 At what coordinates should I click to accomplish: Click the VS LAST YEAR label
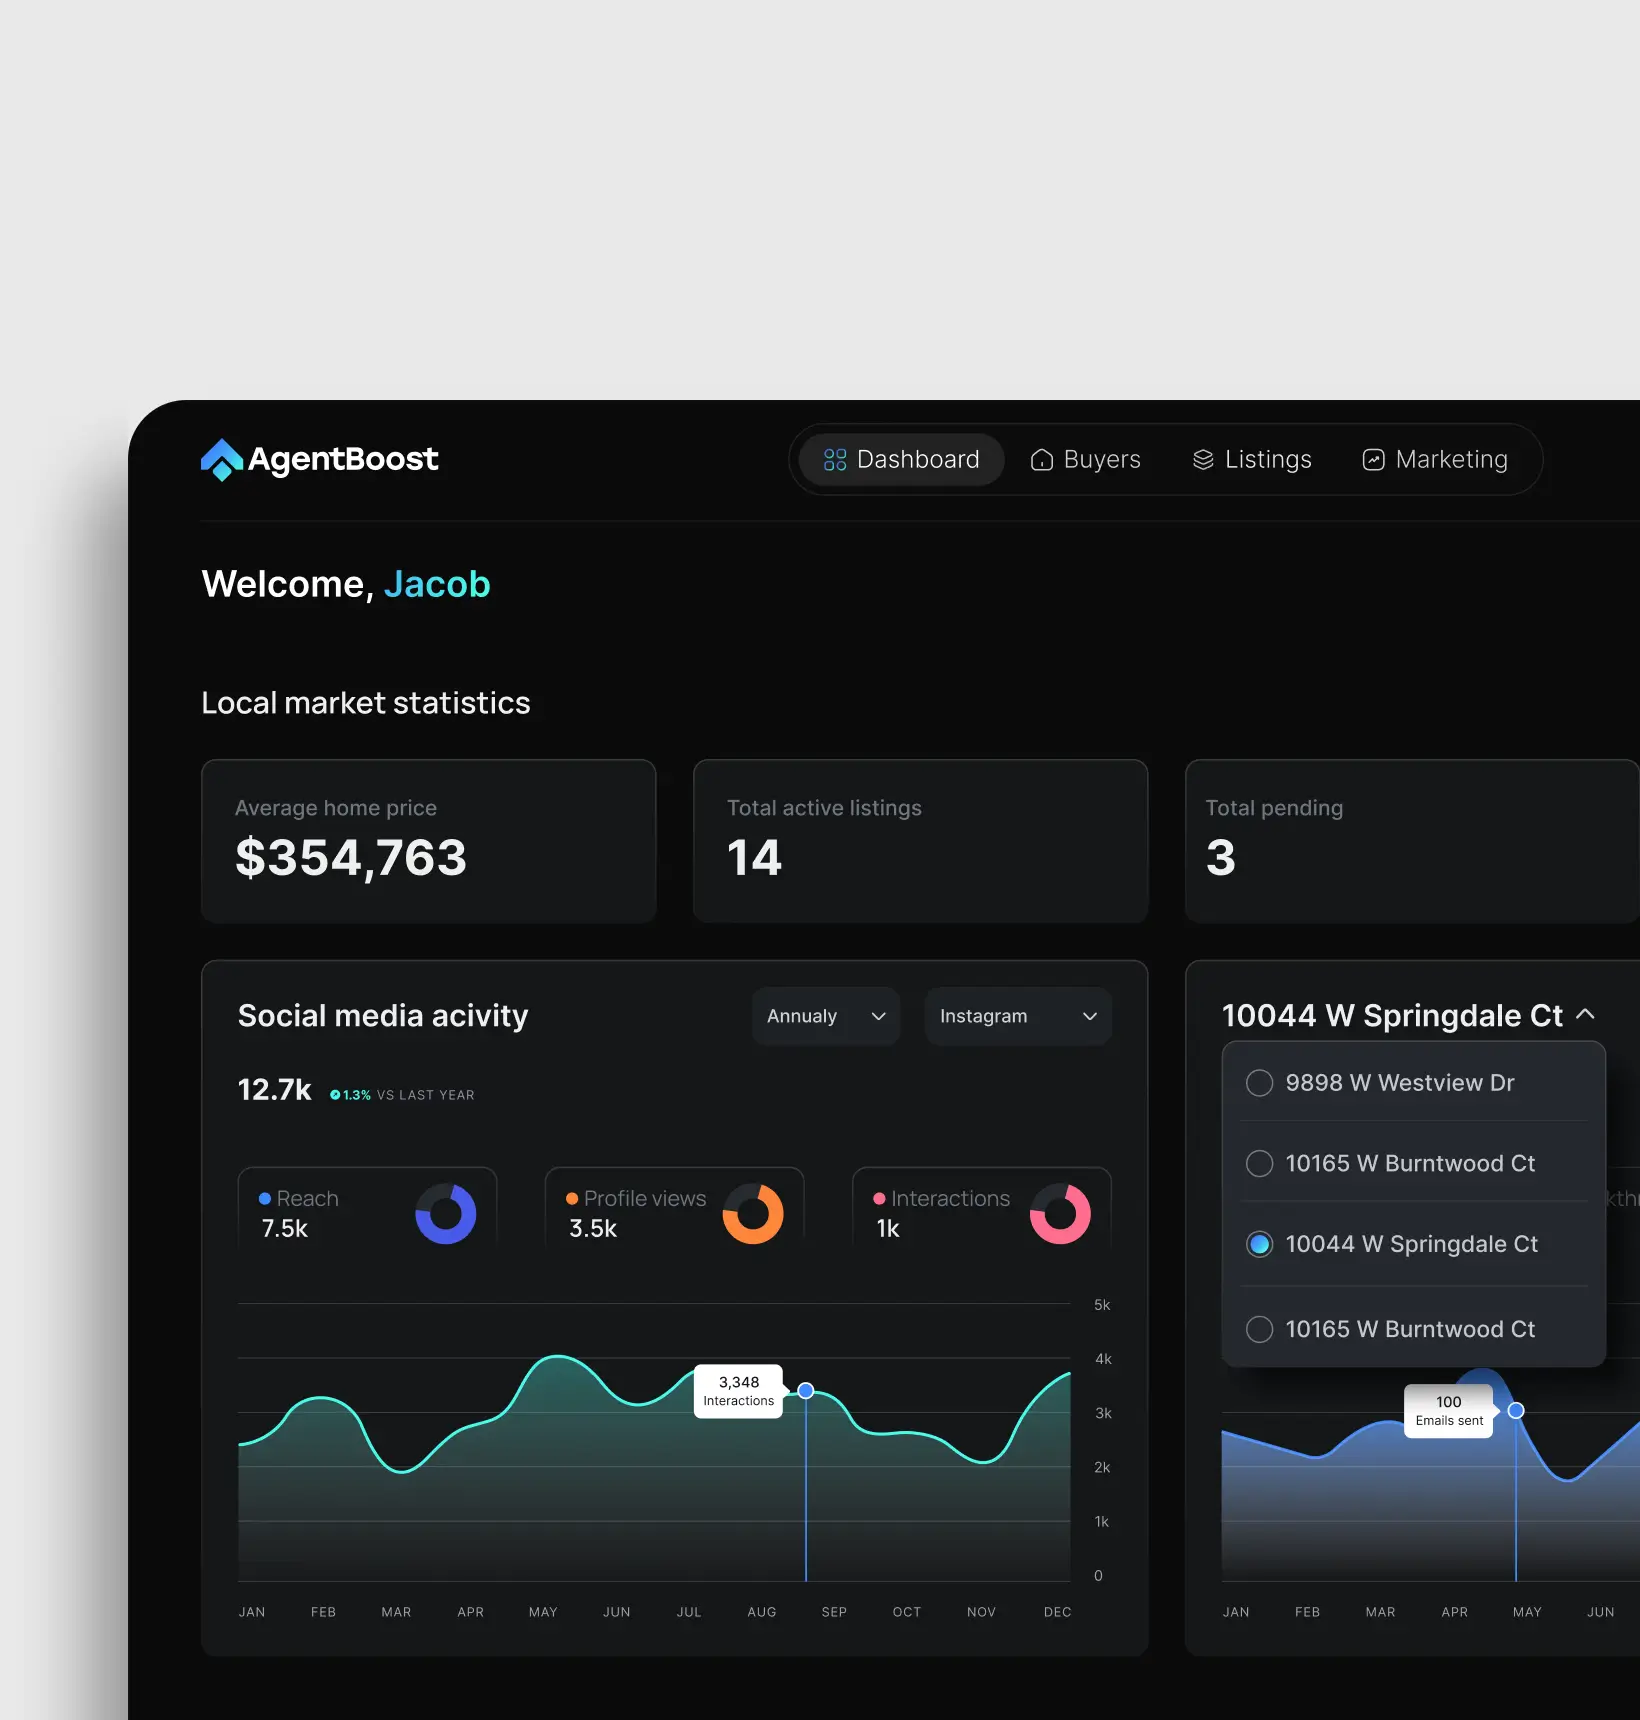(425, 1095)
